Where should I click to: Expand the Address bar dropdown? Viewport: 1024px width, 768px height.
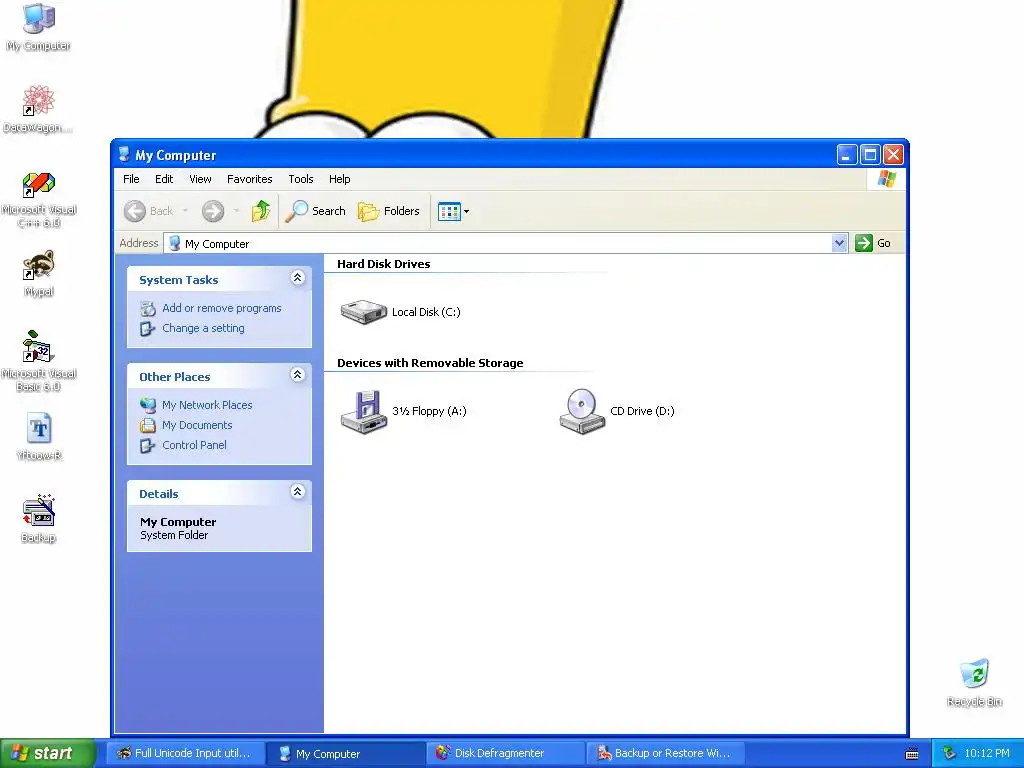coord(839,244)
